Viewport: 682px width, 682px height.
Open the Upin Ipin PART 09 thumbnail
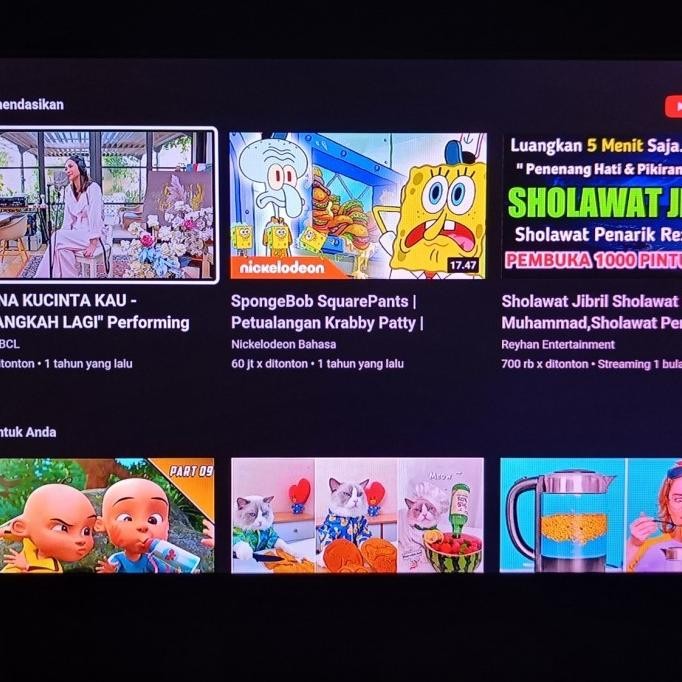107,515
